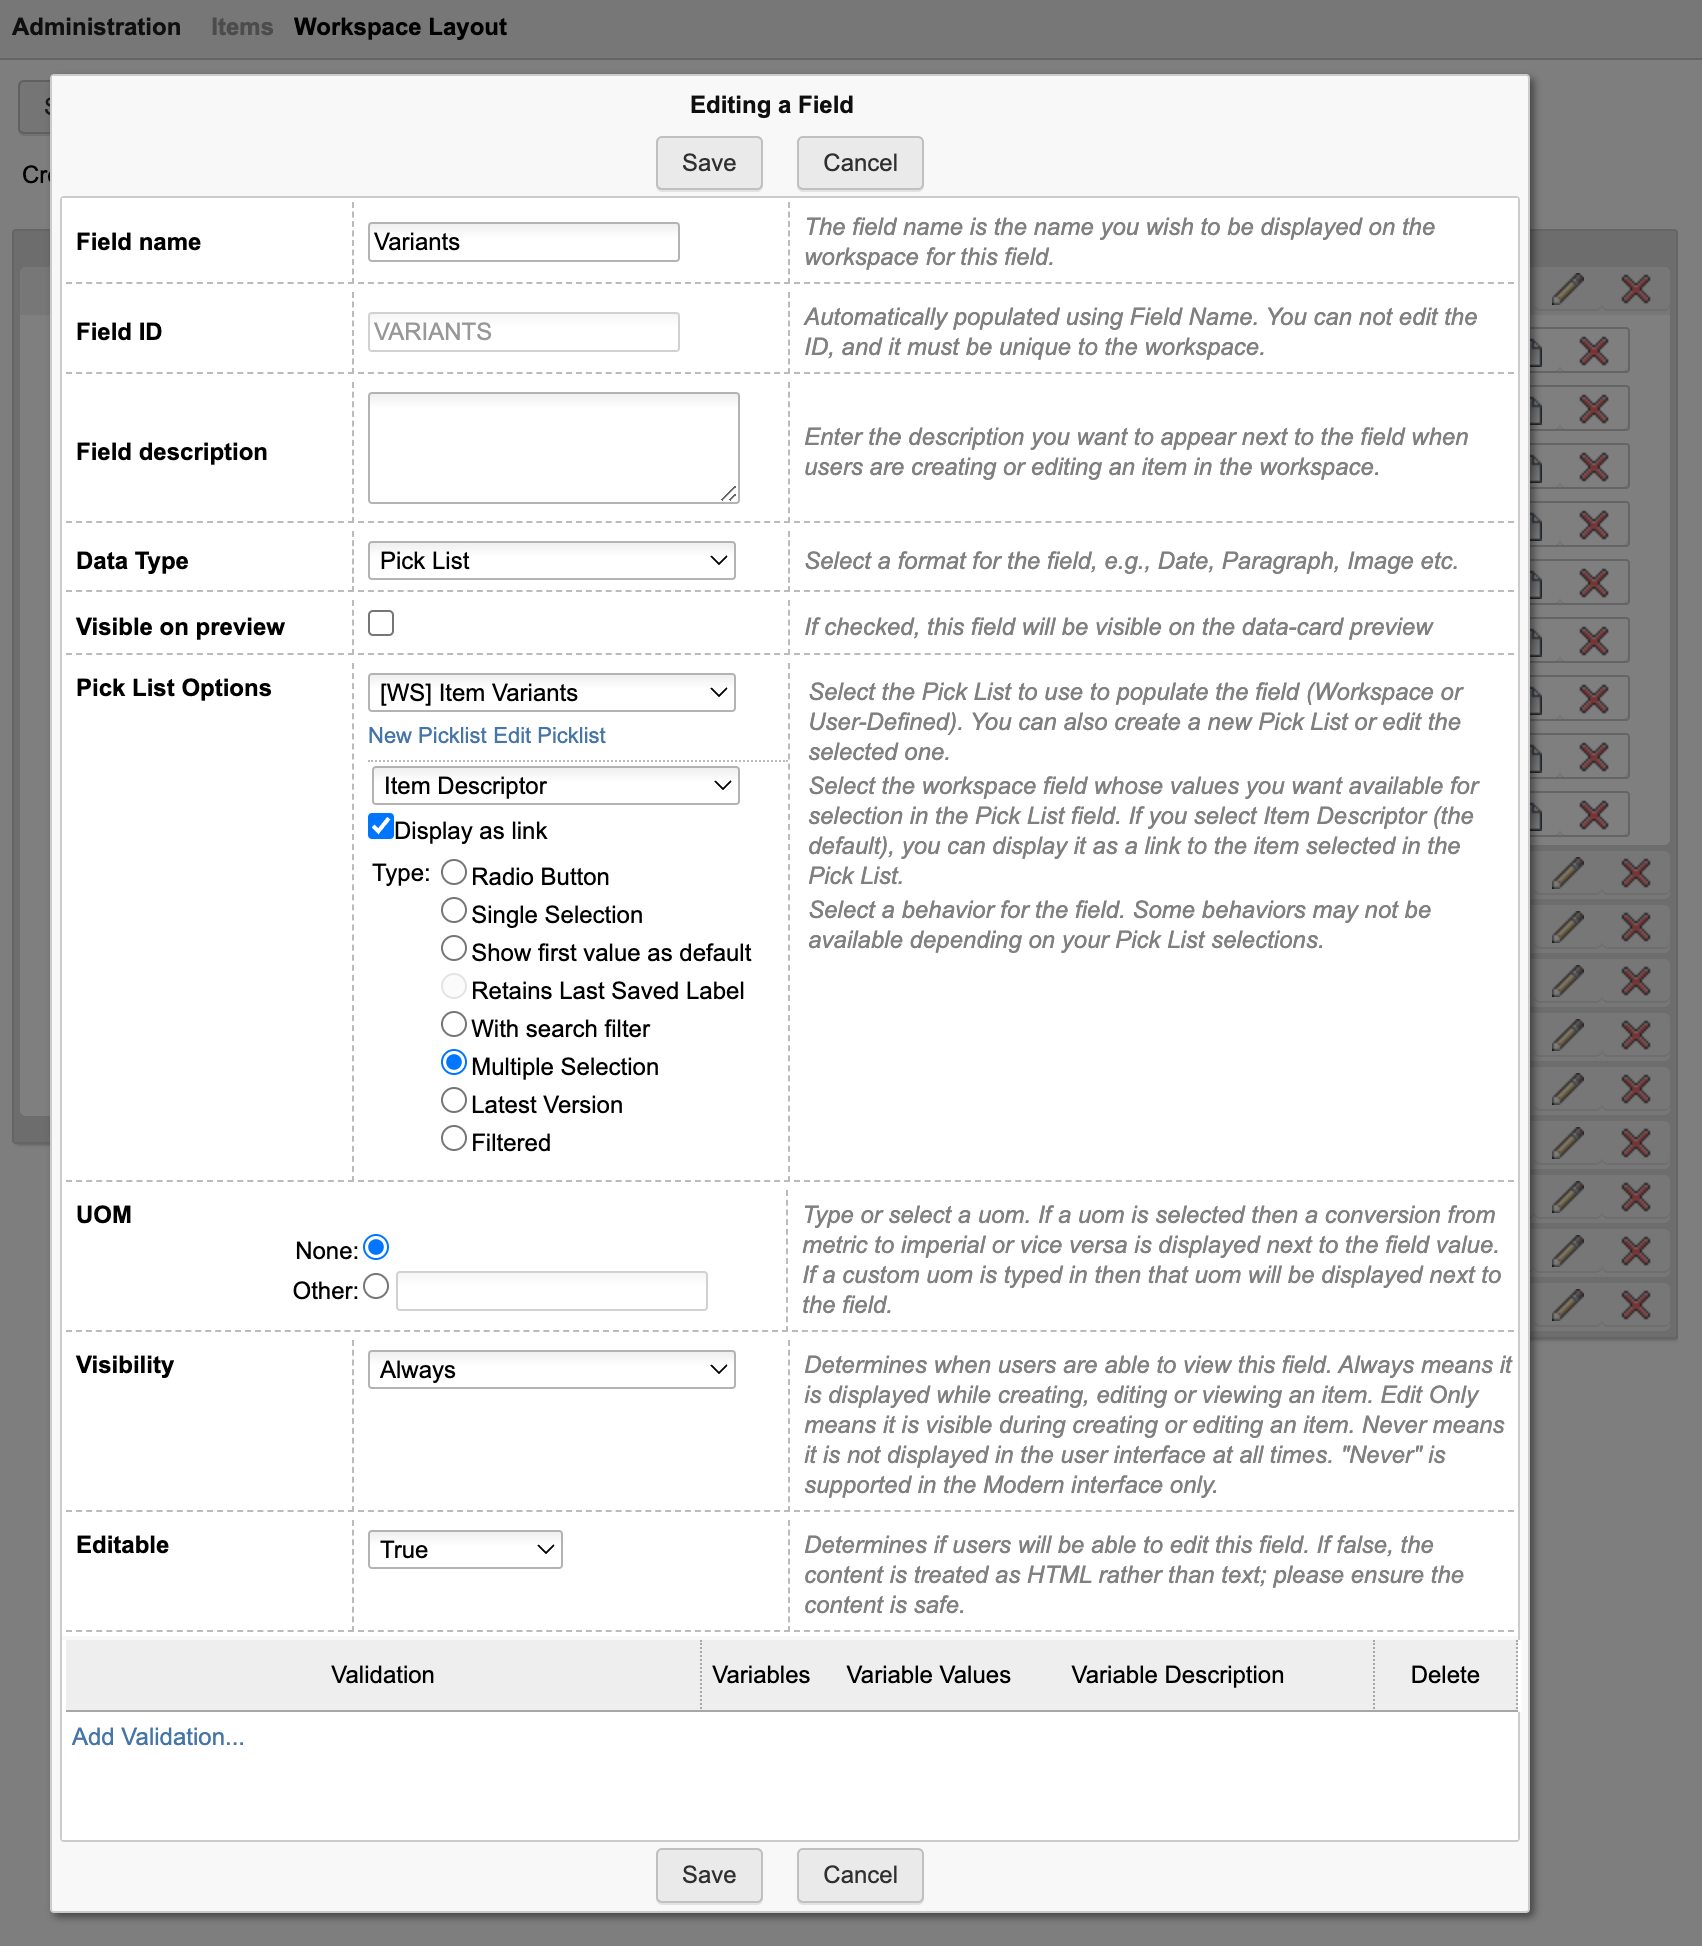The width and height of the screenshot is (1702, 1946).
Task: Click the topmost pencil edit icon behind dialog
Action: (1568, 289)
